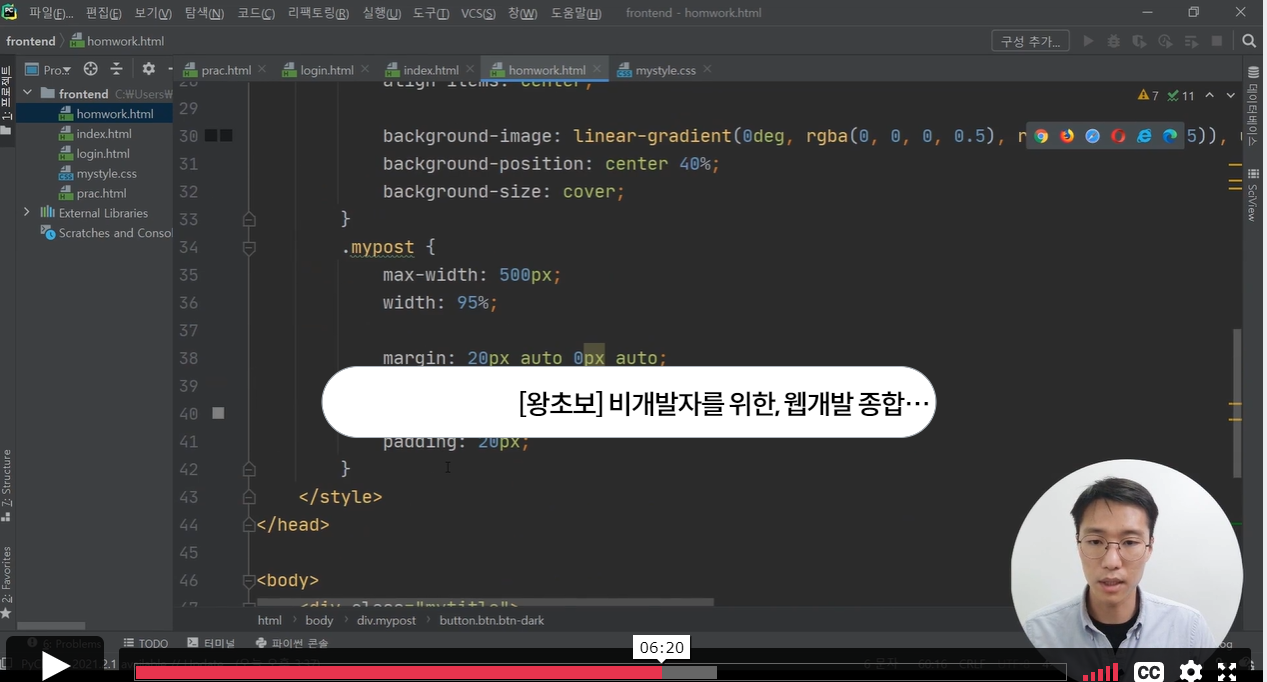This screenshot has width=1267, height=682.
Task: Select prac.html in project tree
Action: pos(92,193)
